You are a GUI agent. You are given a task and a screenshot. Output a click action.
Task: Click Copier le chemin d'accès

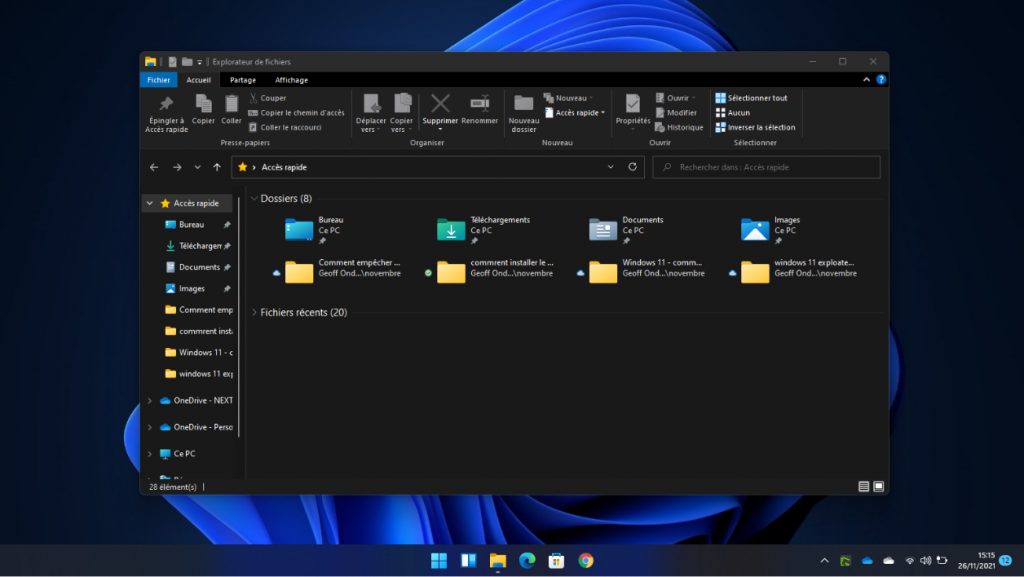pyautogui.click(x=301, y=113)
